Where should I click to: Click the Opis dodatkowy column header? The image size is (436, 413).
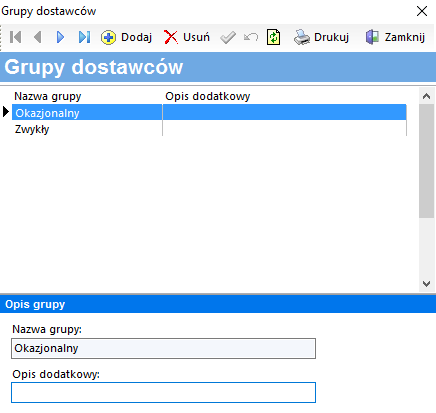pos(208,96)
